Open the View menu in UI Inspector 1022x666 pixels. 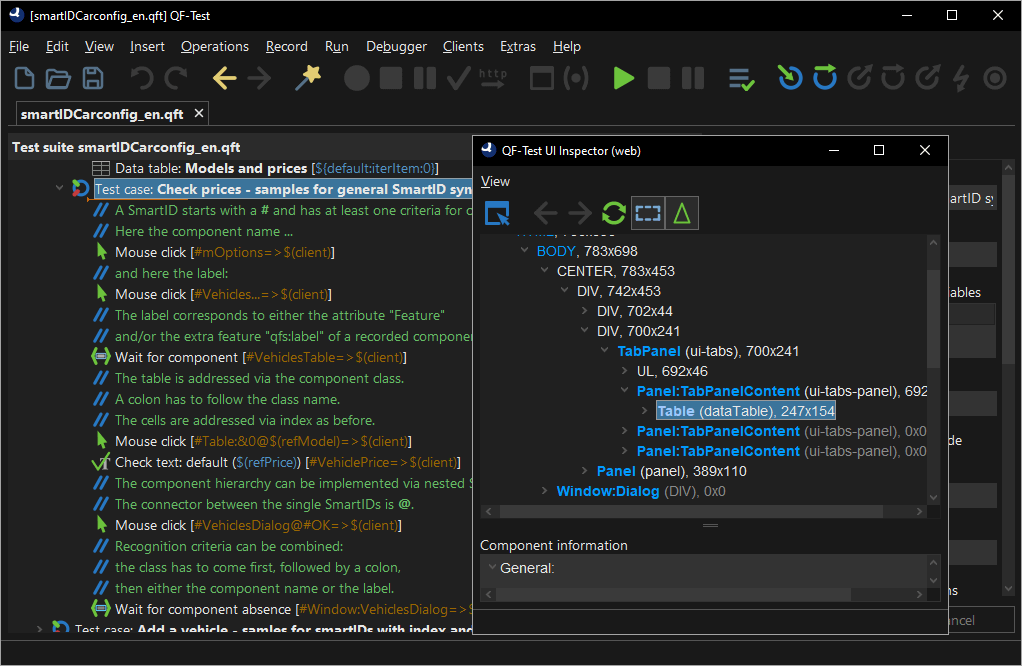[495, 181]
